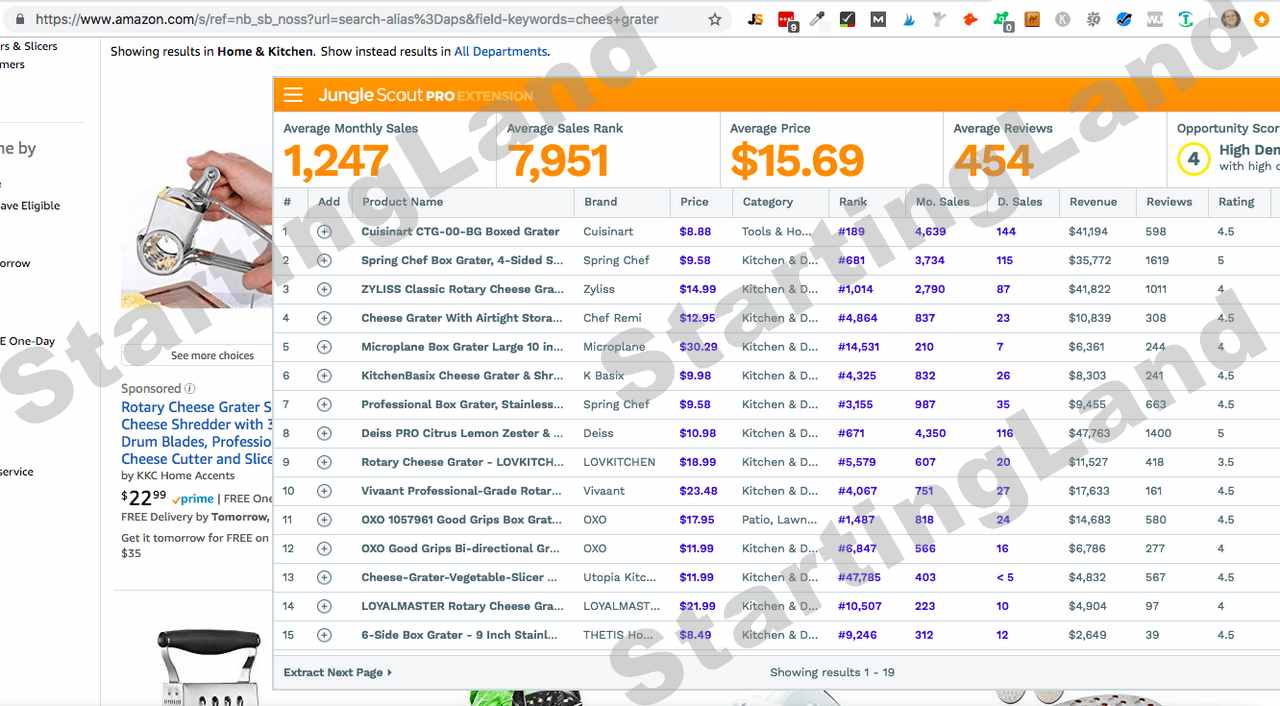Open the green puzzle extension with 0 badge
1280x706 pixels.
click(1002, 19)
